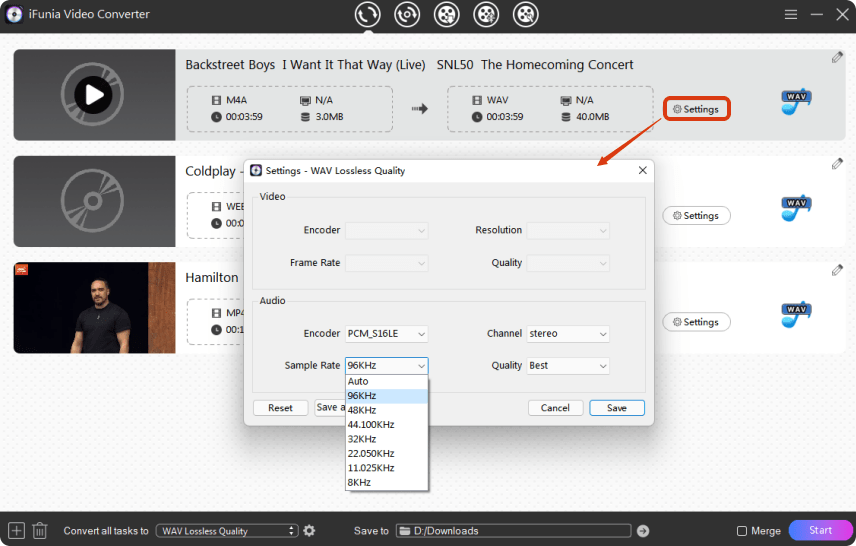The image size is (856, 546).
Task: Click the WAV format icon of the first task
Action: pos(796,102)
